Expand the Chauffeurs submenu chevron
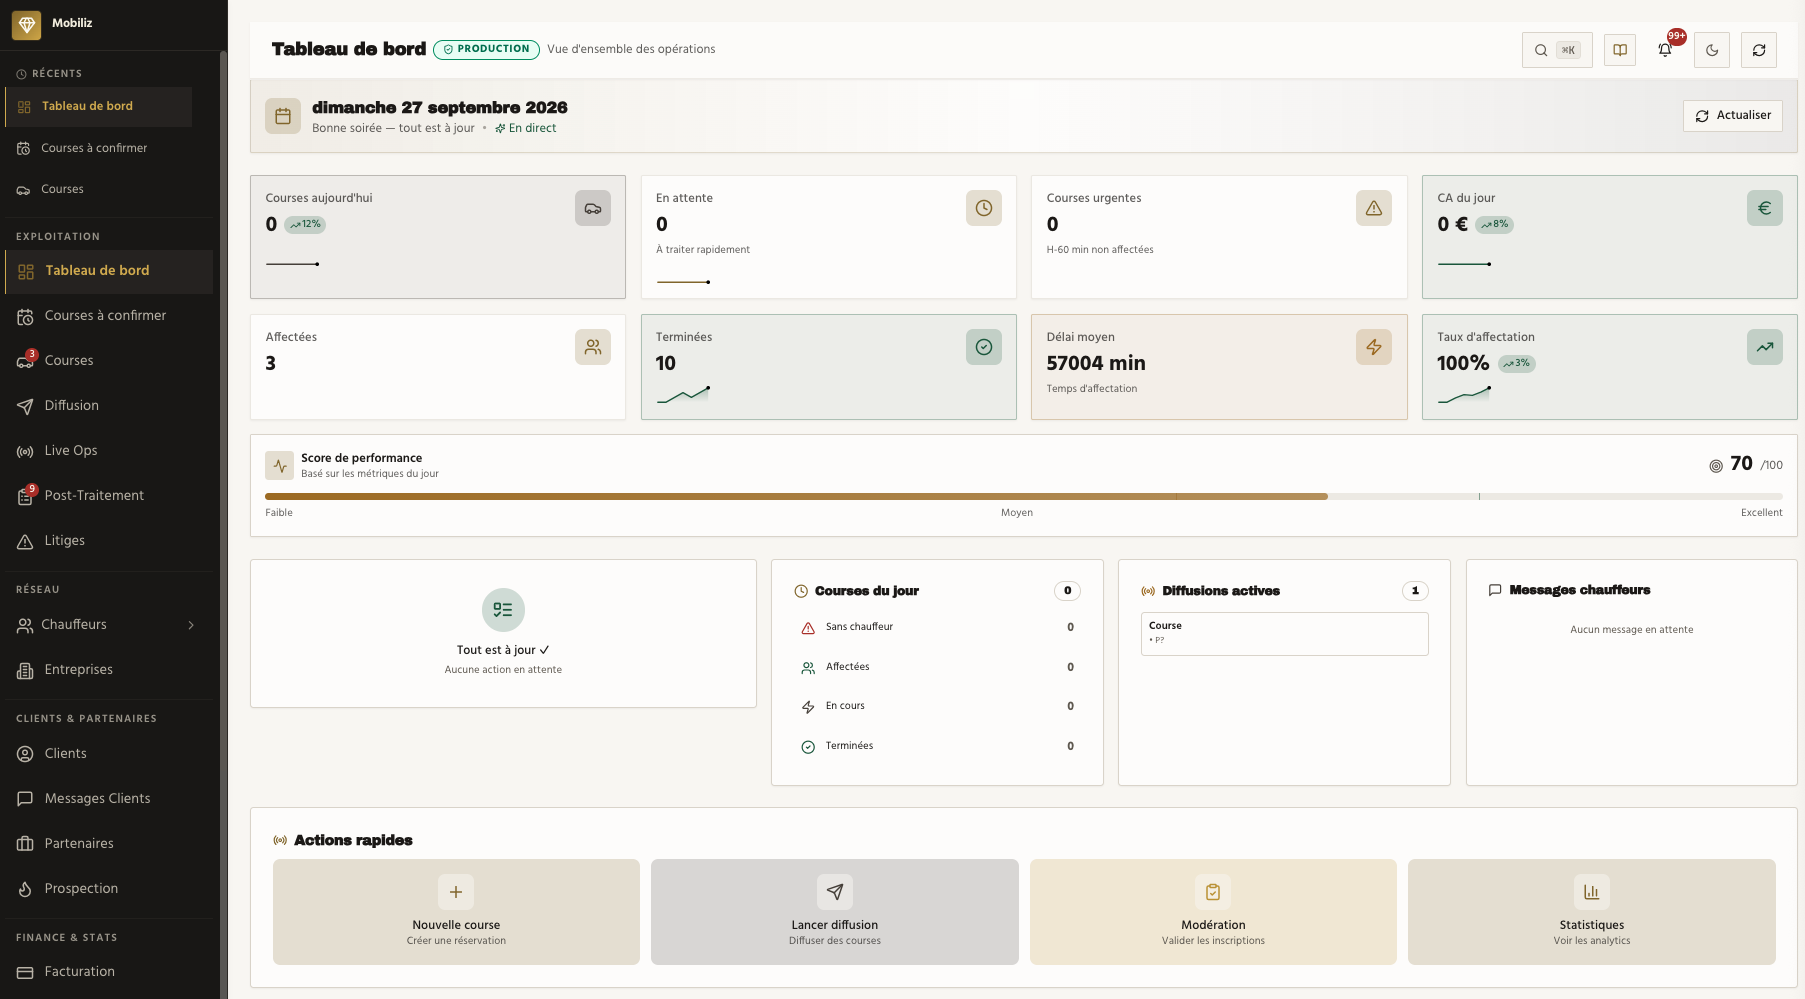Viewport: 1805px width, 999px height. [x=191, y=625]
